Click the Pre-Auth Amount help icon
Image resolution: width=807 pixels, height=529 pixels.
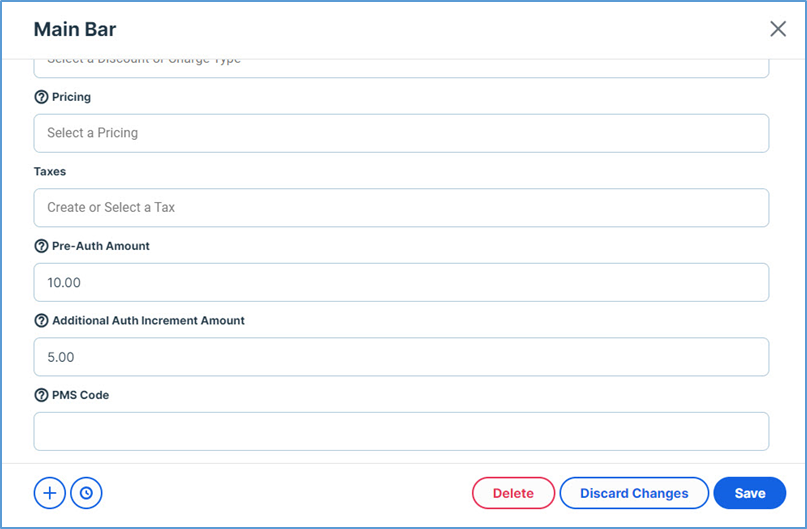[x=41, y=246]
